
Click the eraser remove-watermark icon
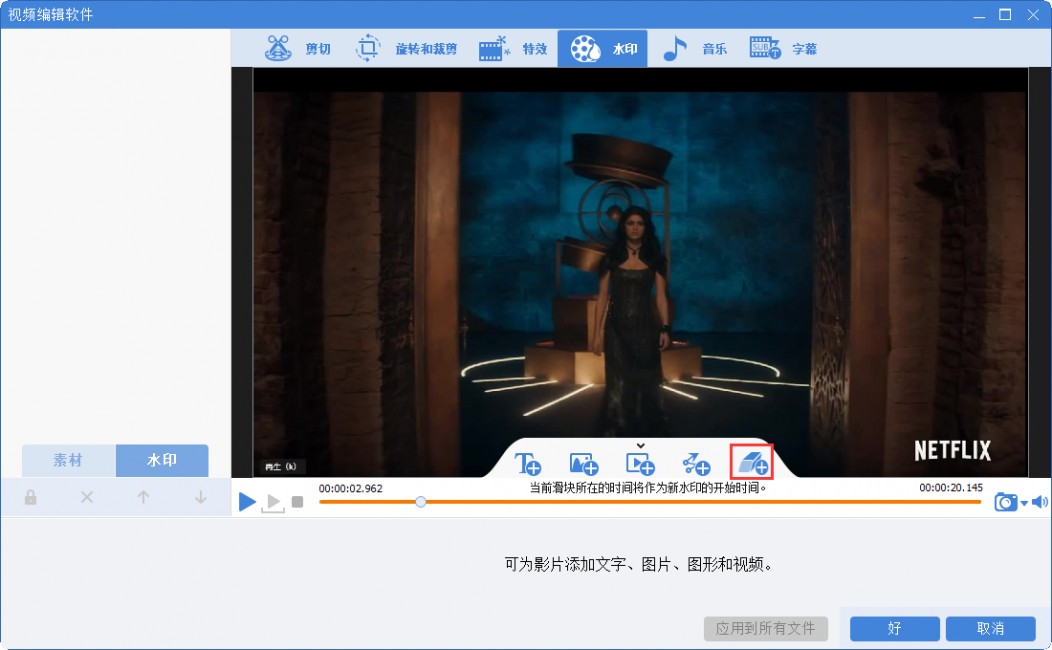point(752,462)
